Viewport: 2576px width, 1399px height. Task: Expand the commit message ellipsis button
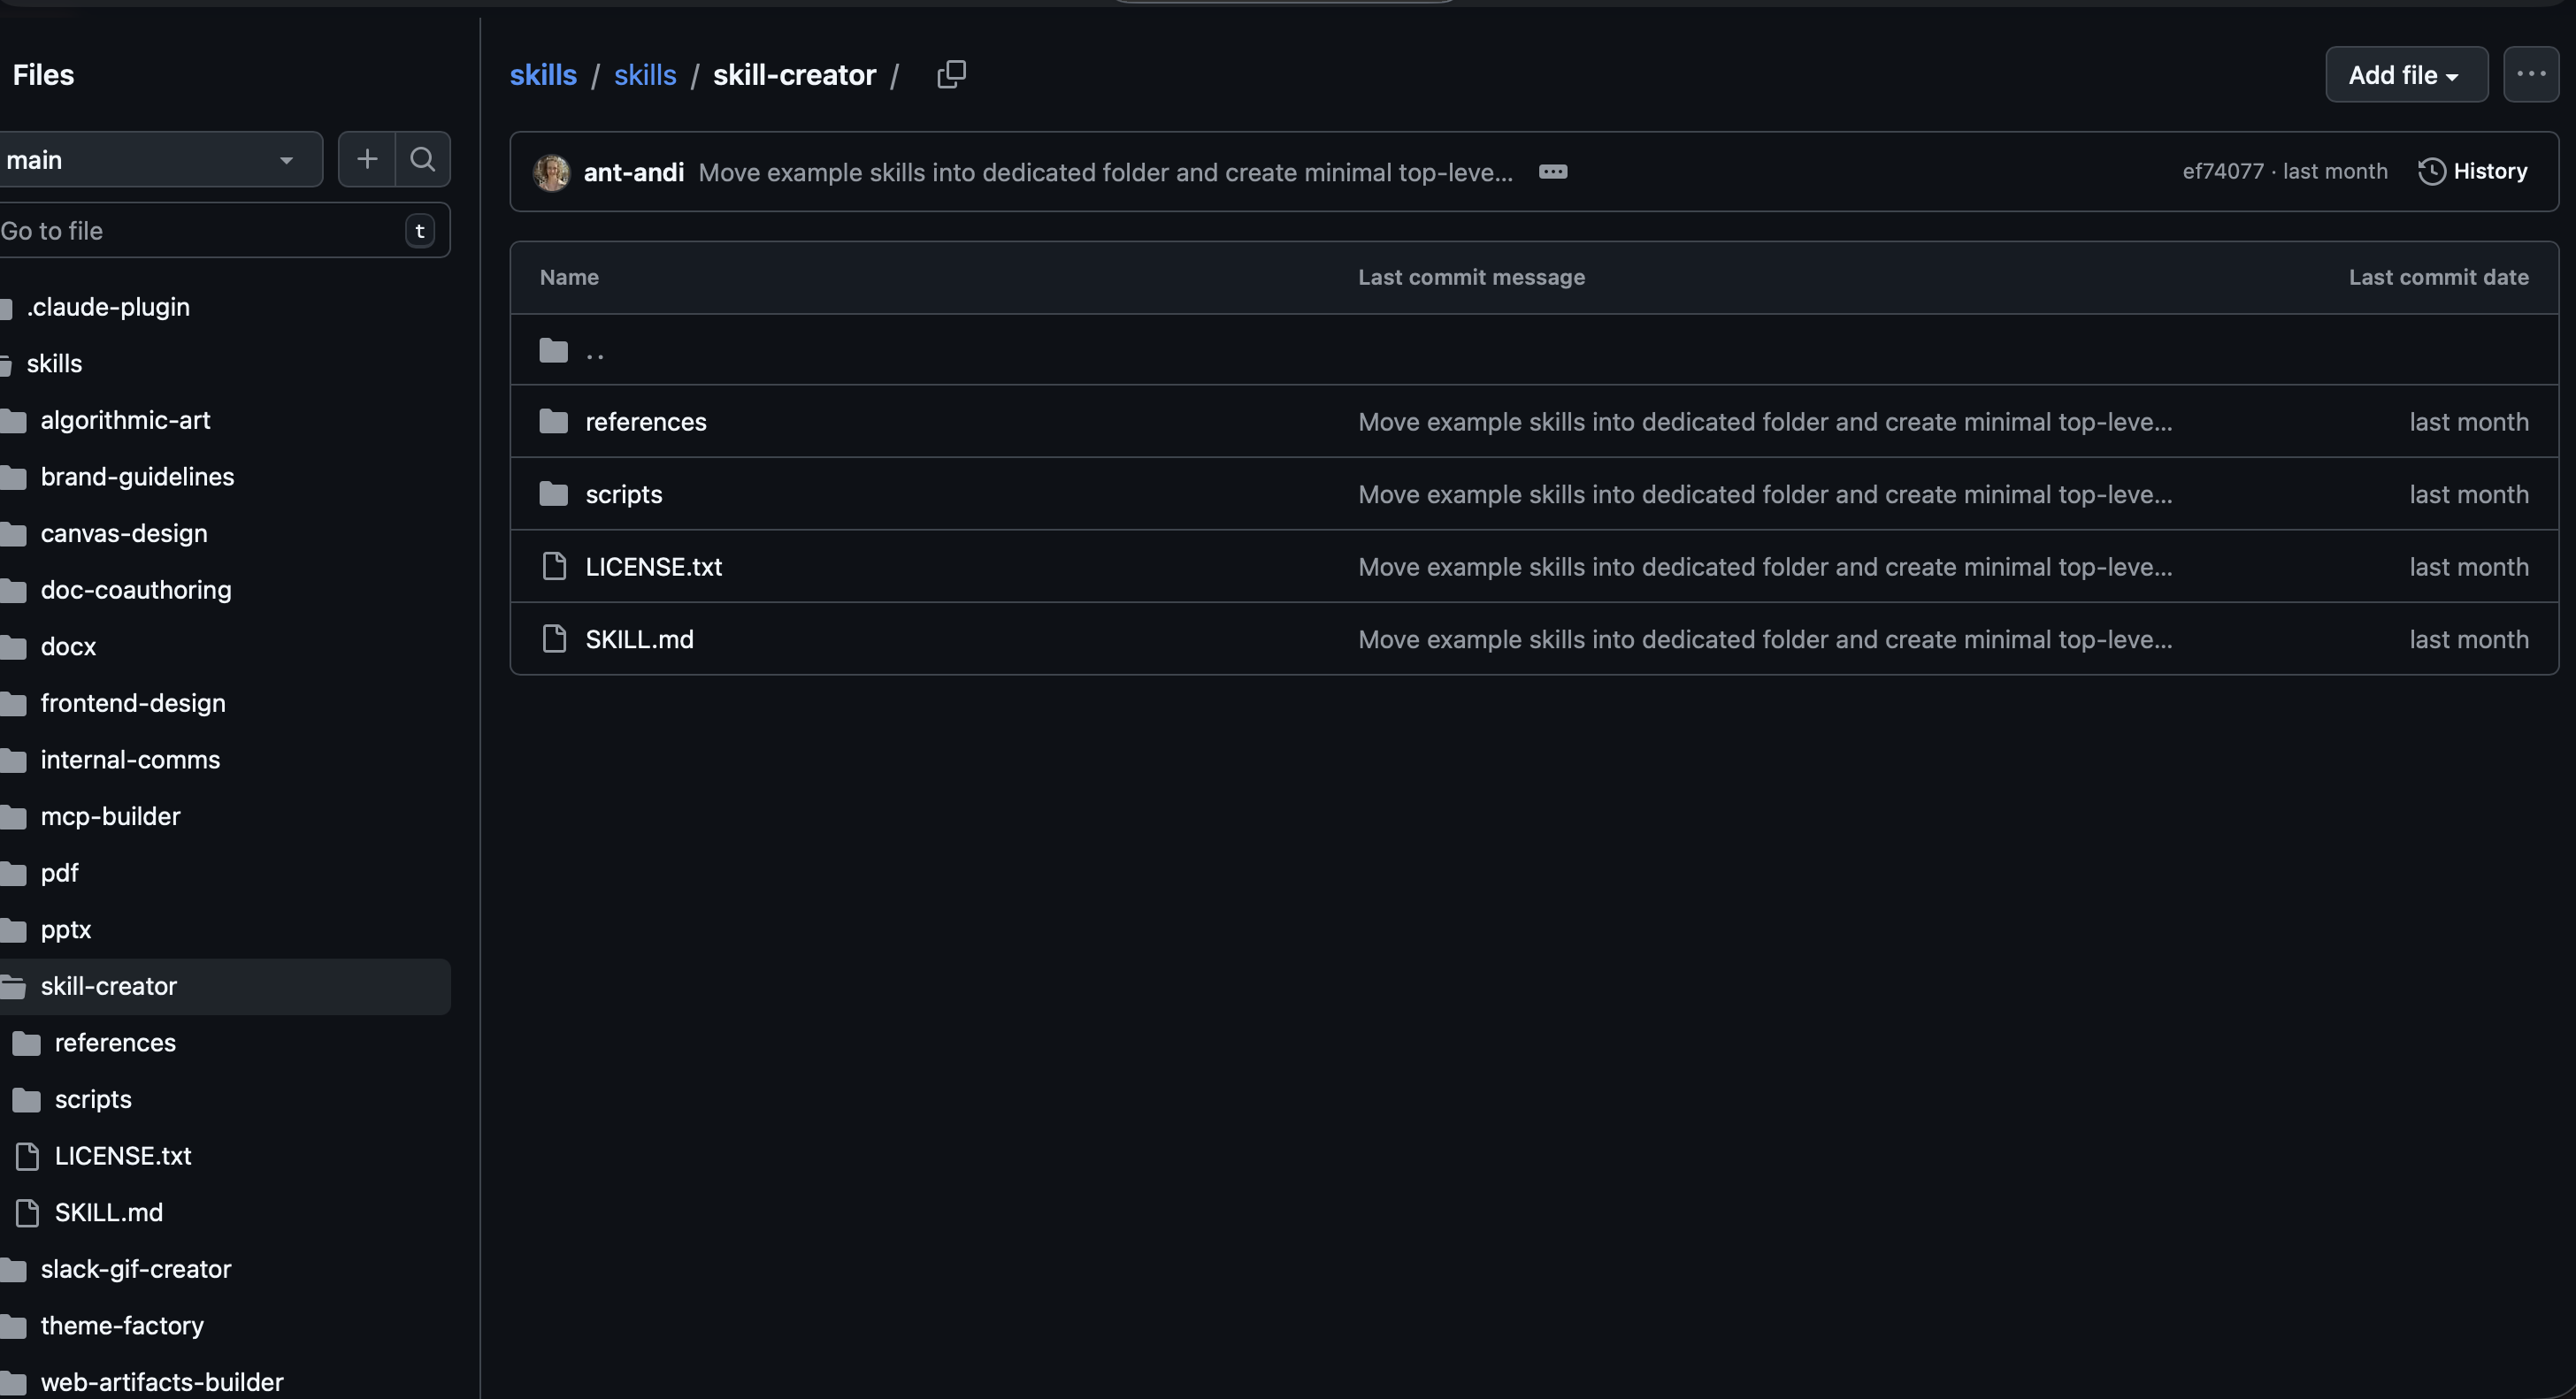1552,172
